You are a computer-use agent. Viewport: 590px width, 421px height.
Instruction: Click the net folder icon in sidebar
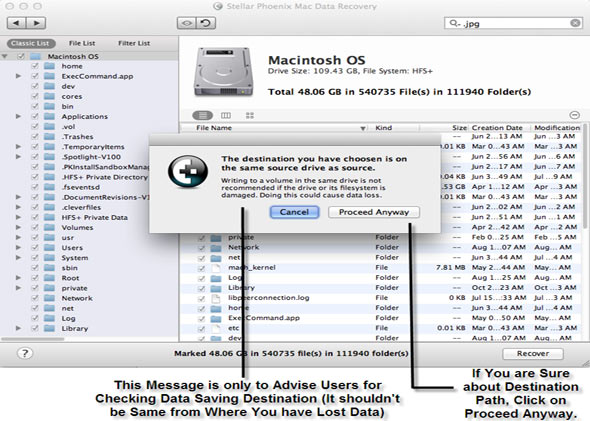coord(49,308)
